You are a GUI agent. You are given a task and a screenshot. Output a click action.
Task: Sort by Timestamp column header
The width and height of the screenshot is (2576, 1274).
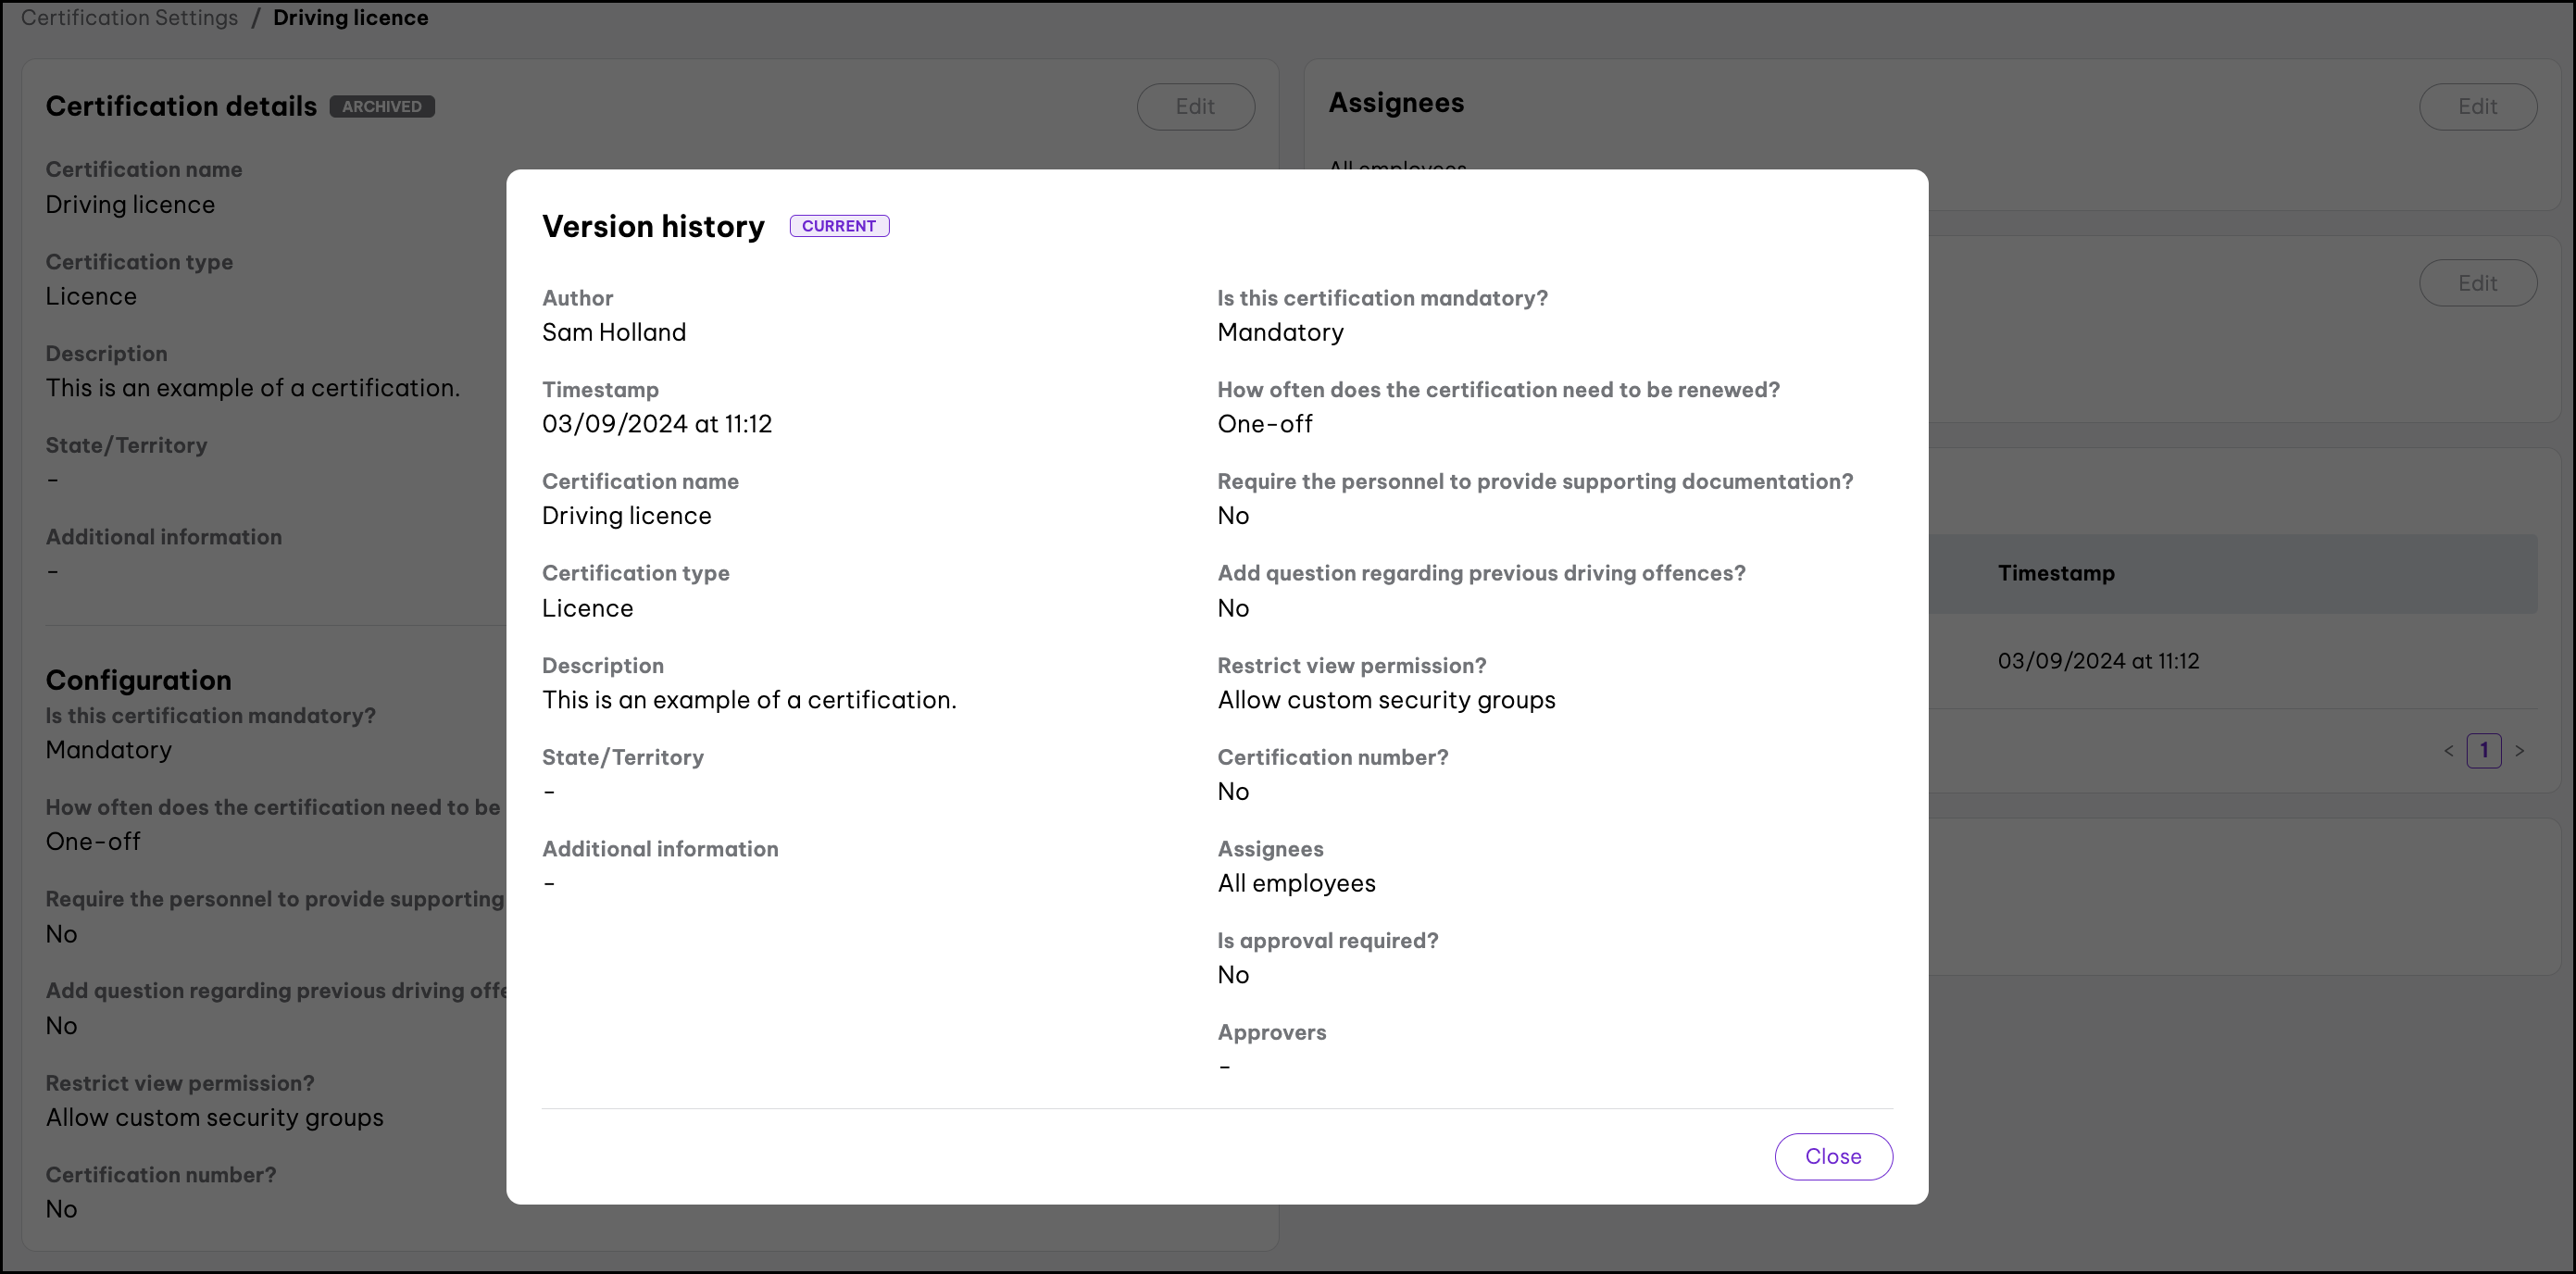tap(2055, 573)
